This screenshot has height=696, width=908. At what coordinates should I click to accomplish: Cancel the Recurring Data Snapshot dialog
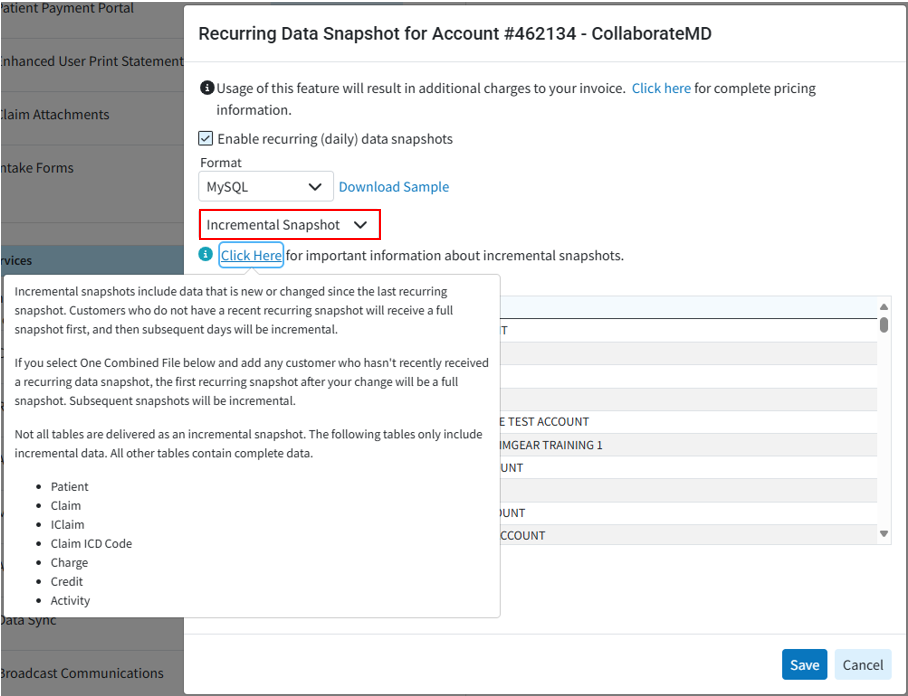point(862,665)
